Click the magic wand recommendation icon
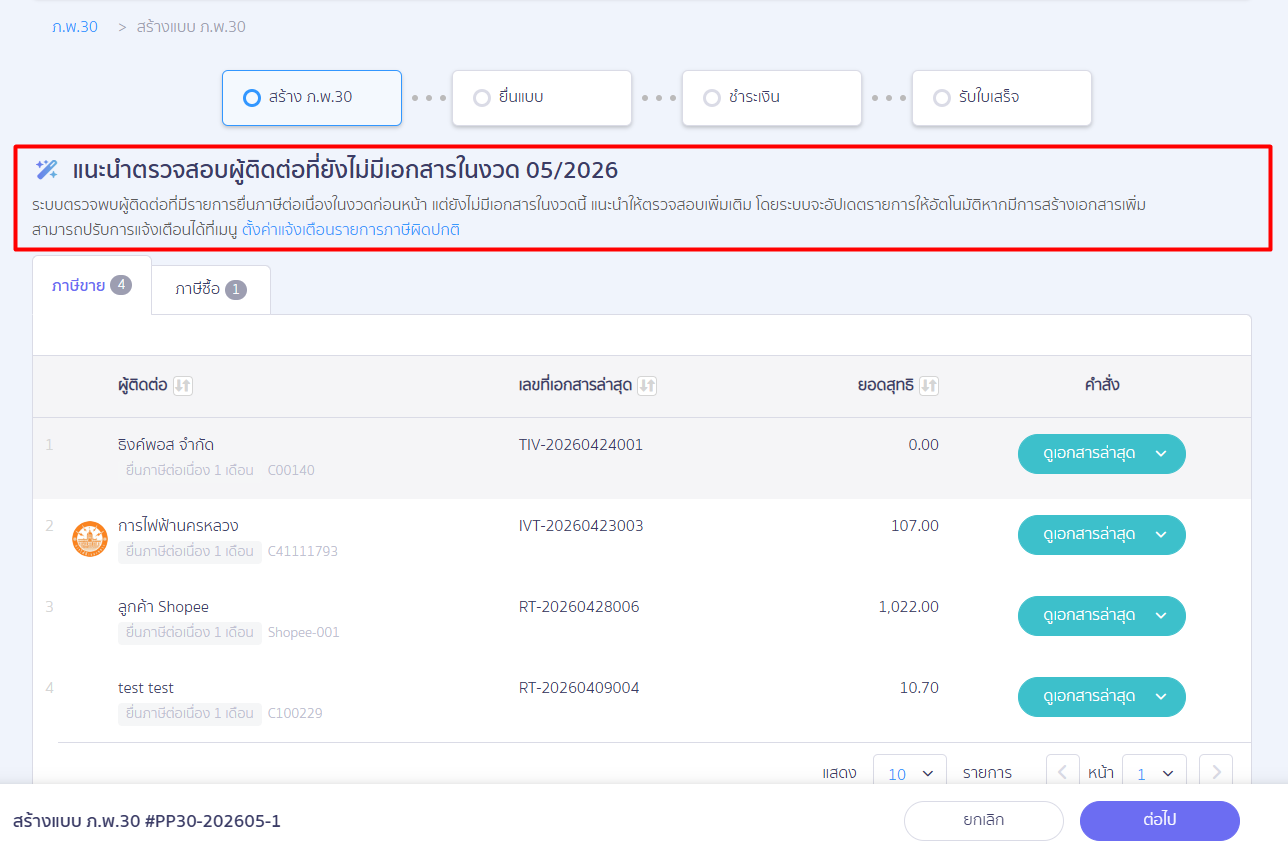The image size is (1288, 857). 47,169
